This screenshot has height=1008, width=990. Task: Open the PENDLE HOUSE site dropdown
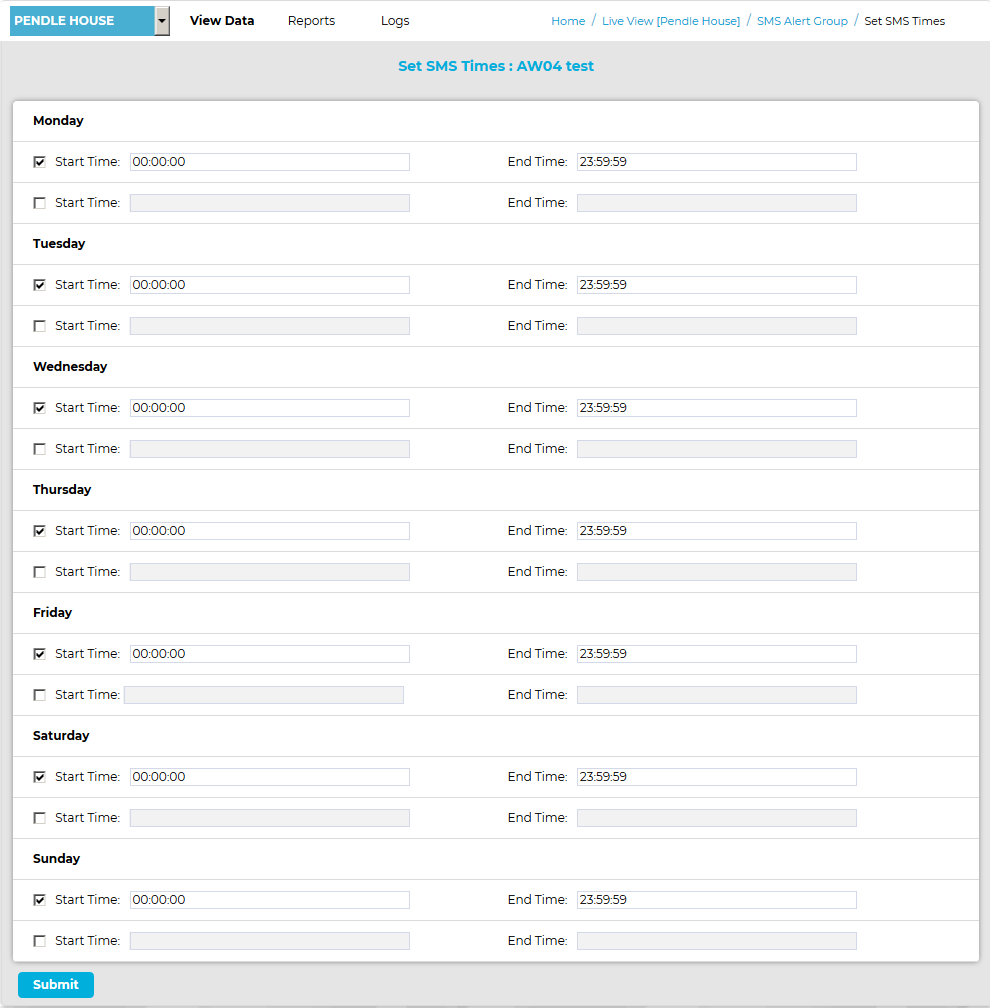click(x=90, y=21)
